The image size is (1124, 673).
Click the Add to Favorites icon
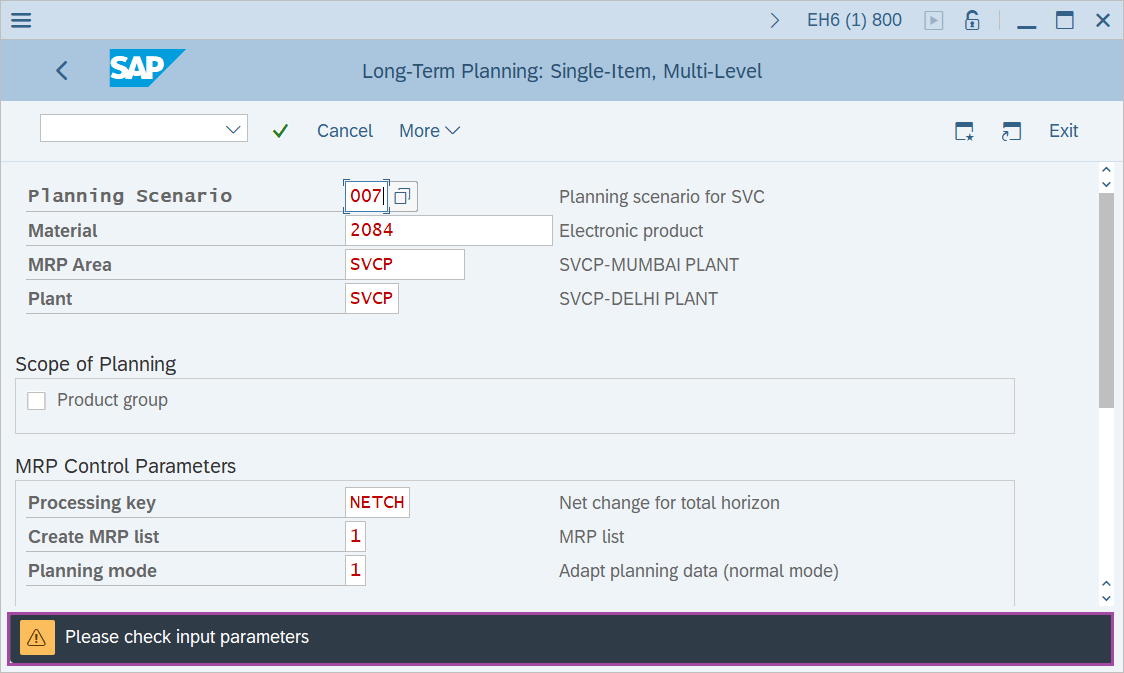coord(963,130)
